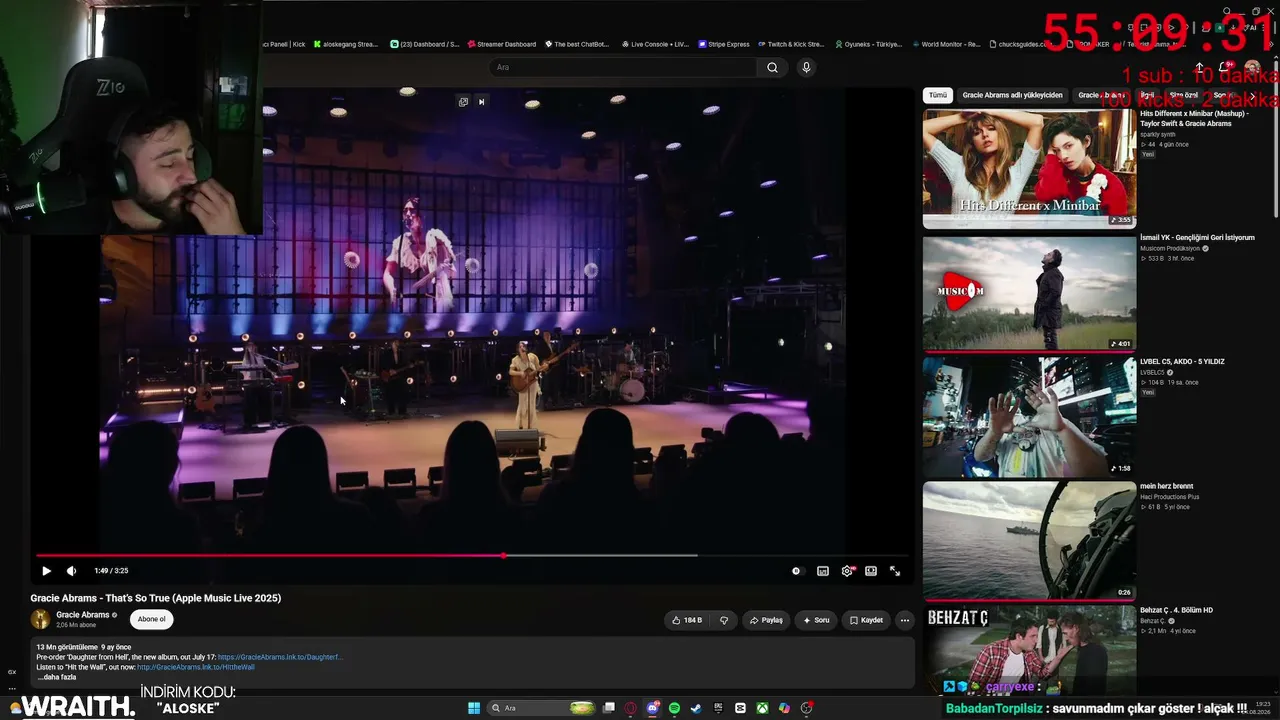The width and height of the screenshot is (1280, 720).
Task: Open the Windows Start menu
Action: (474, 708)
